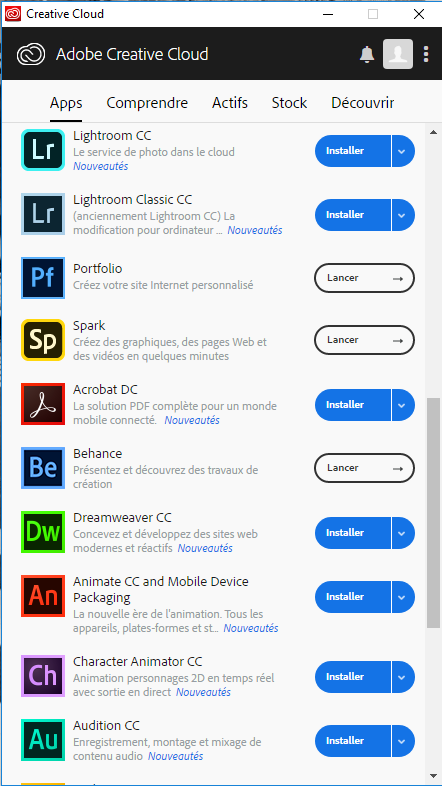
Task: Click the Acrobat DC app icon
Action: click(x=43, y=404)
